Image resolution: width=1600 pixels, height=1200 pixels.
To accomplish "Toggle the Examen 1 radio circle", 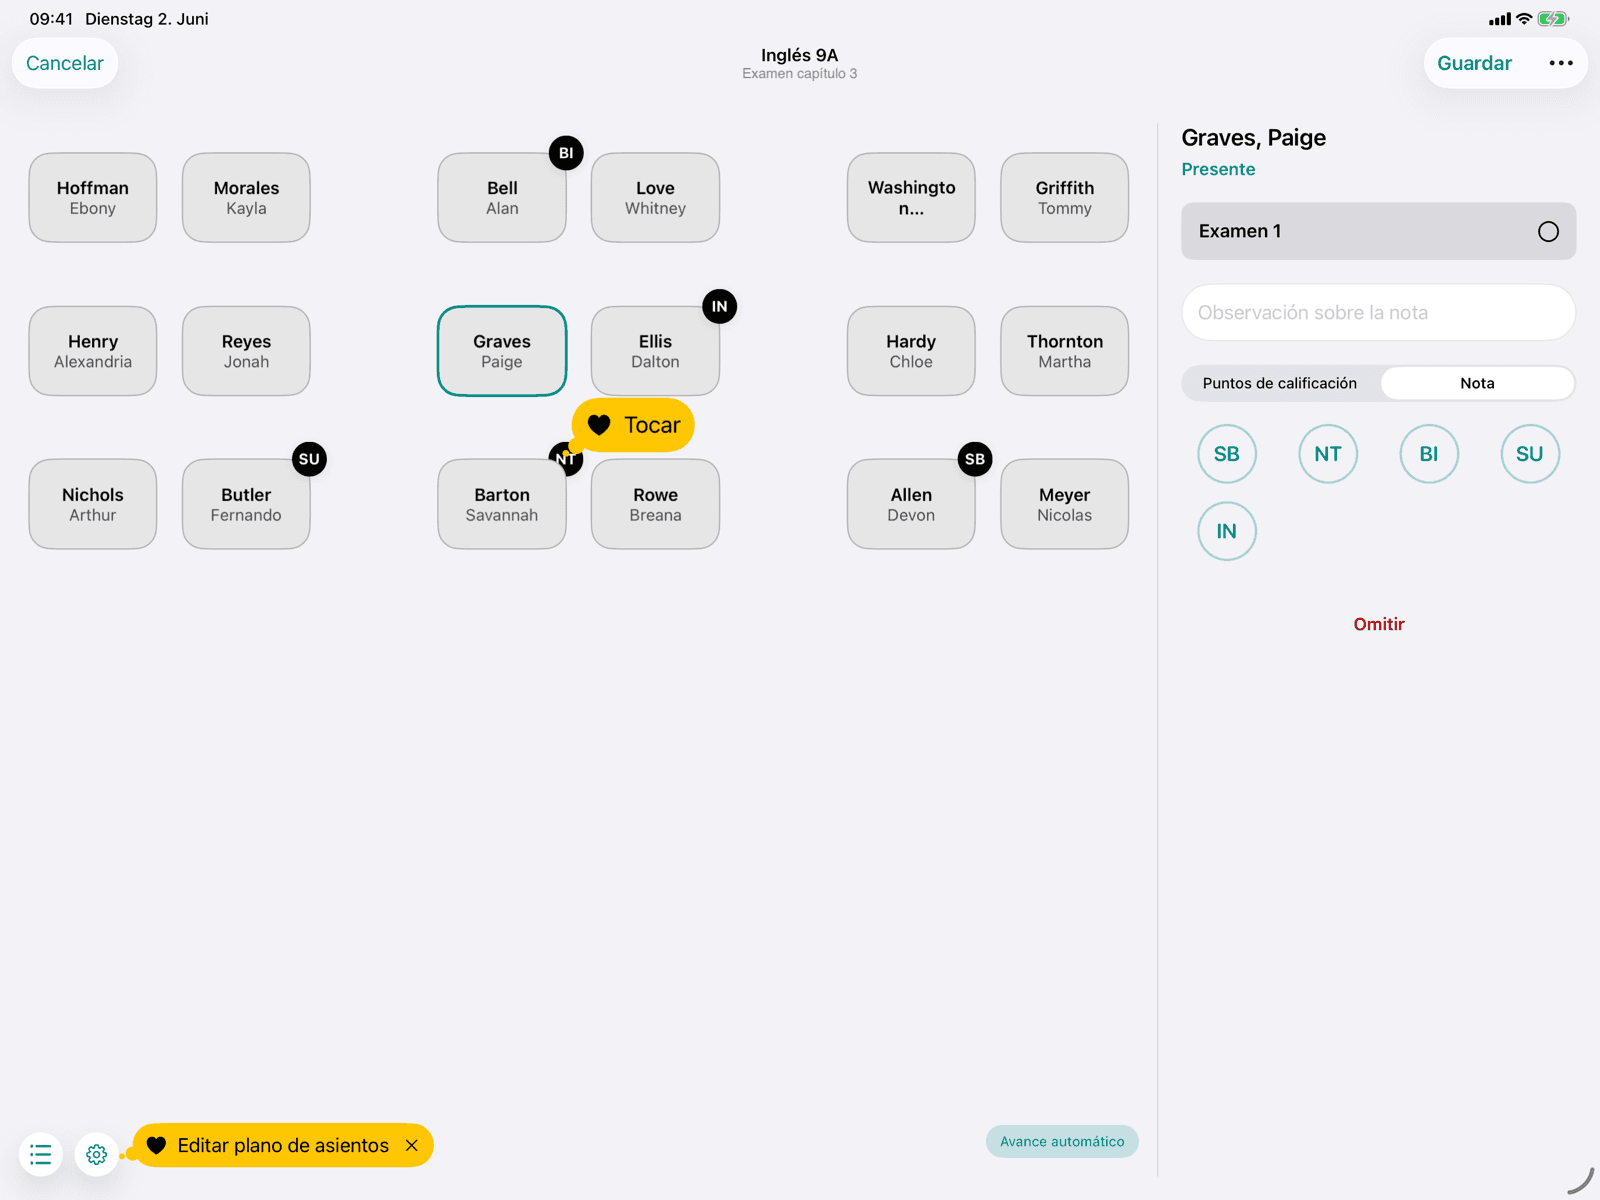I will [1548, 232].
